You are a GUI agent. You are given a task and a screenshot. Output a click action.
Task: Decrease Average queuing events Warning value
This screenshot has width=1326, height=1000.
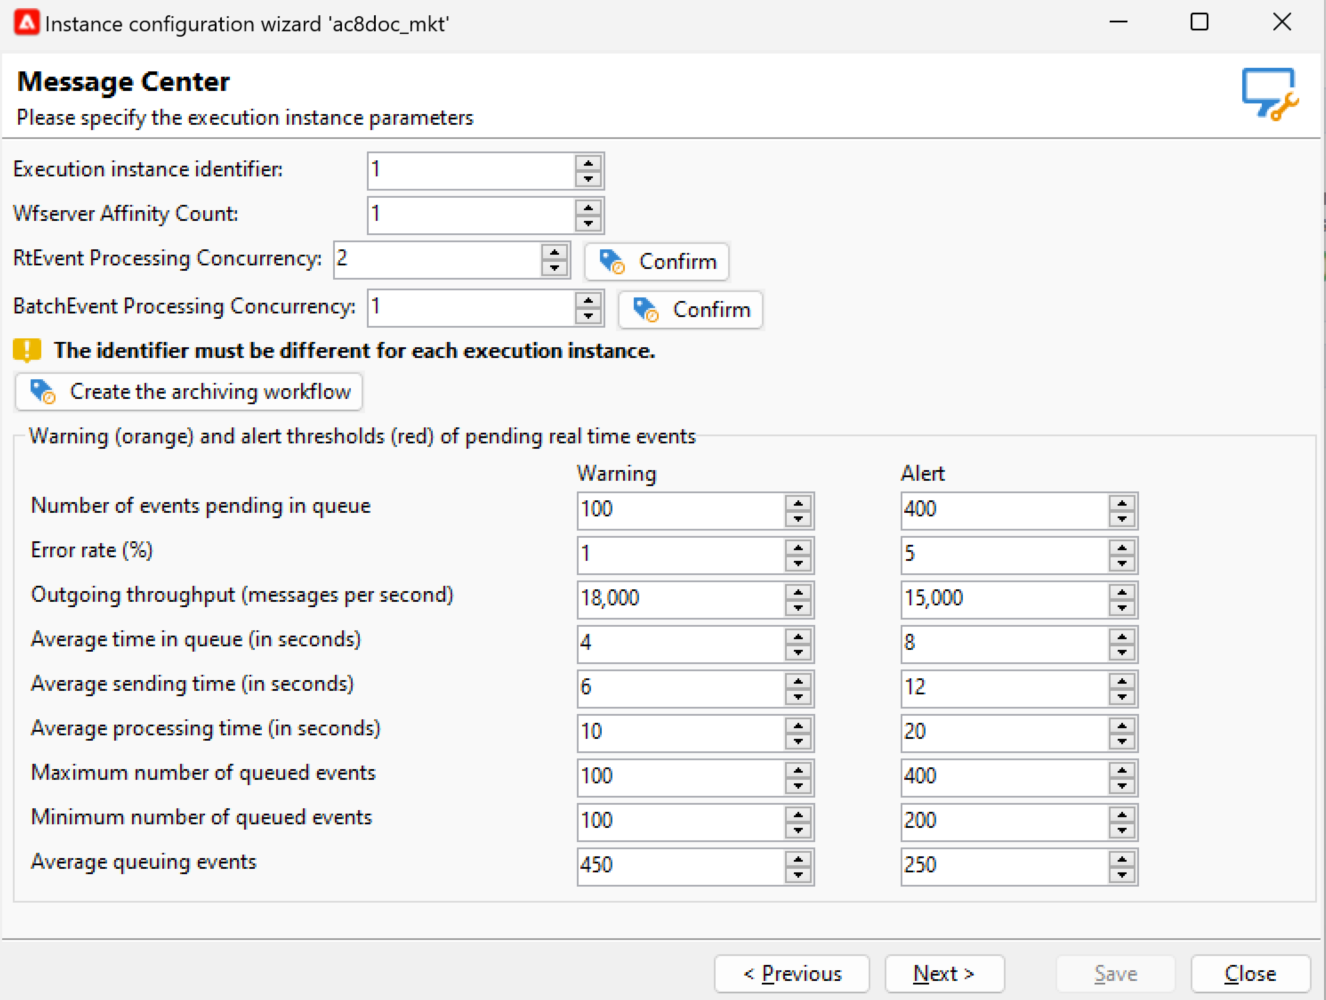[798, 875]
